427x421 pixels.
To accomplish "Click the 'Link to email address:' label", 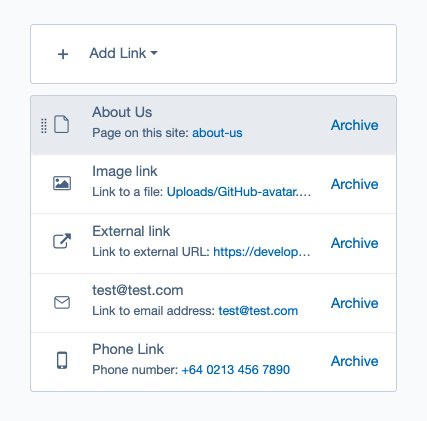I will [x=153, y=311].
